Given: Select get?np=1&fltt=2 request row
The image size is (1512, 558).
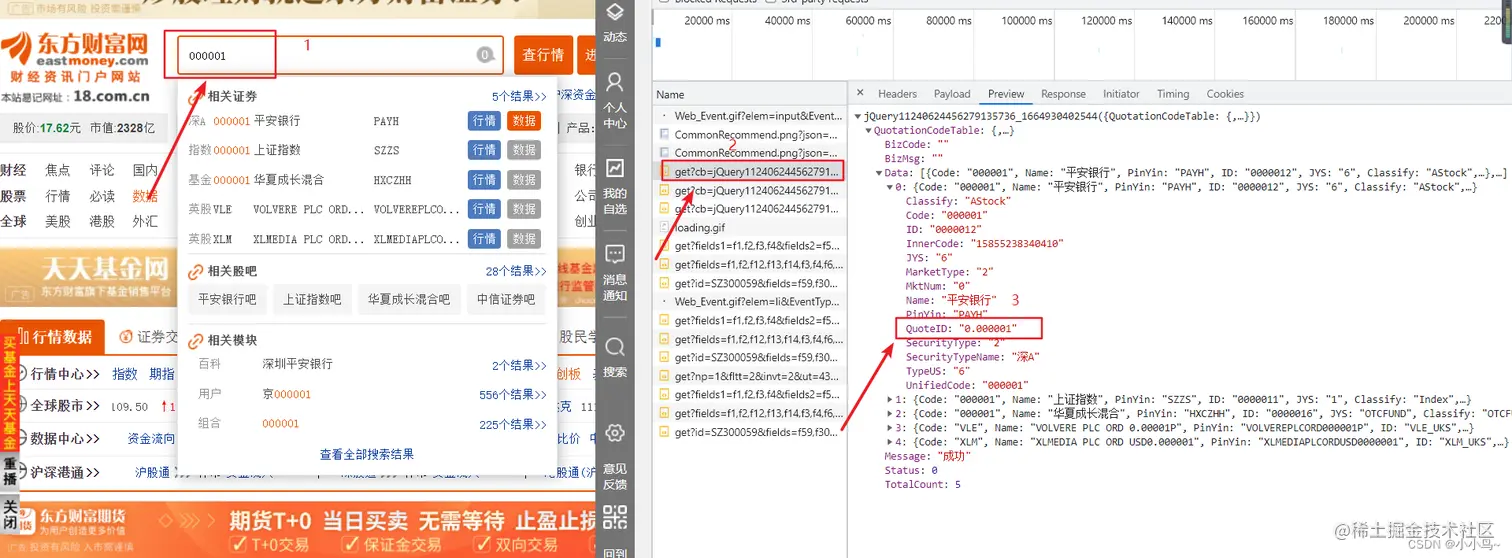Looking at the screenshot, I should (x=750, y=376).
